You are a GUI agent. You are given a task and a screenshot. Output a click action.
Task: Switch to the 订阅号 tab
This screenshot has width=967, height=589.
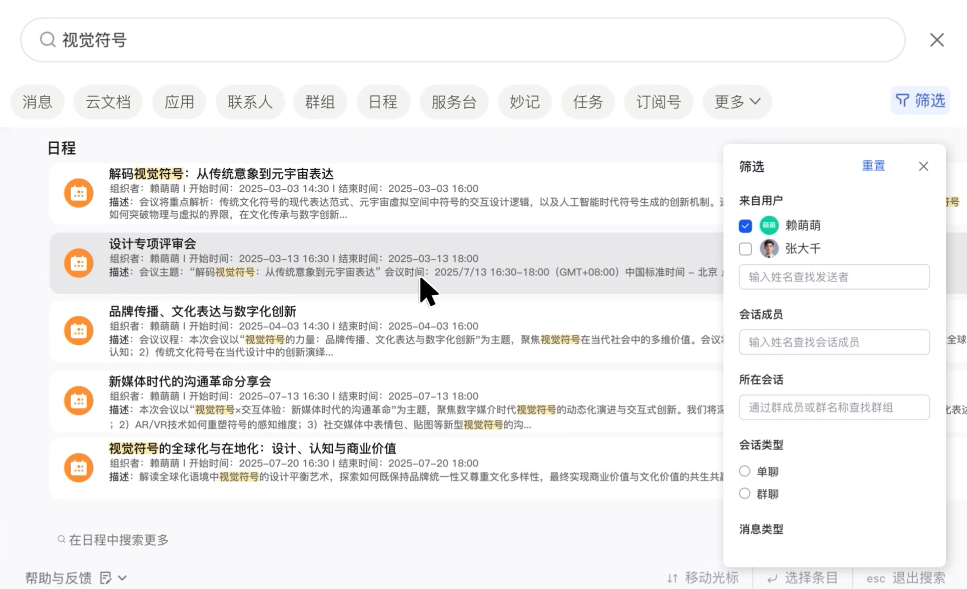[659, 102]
